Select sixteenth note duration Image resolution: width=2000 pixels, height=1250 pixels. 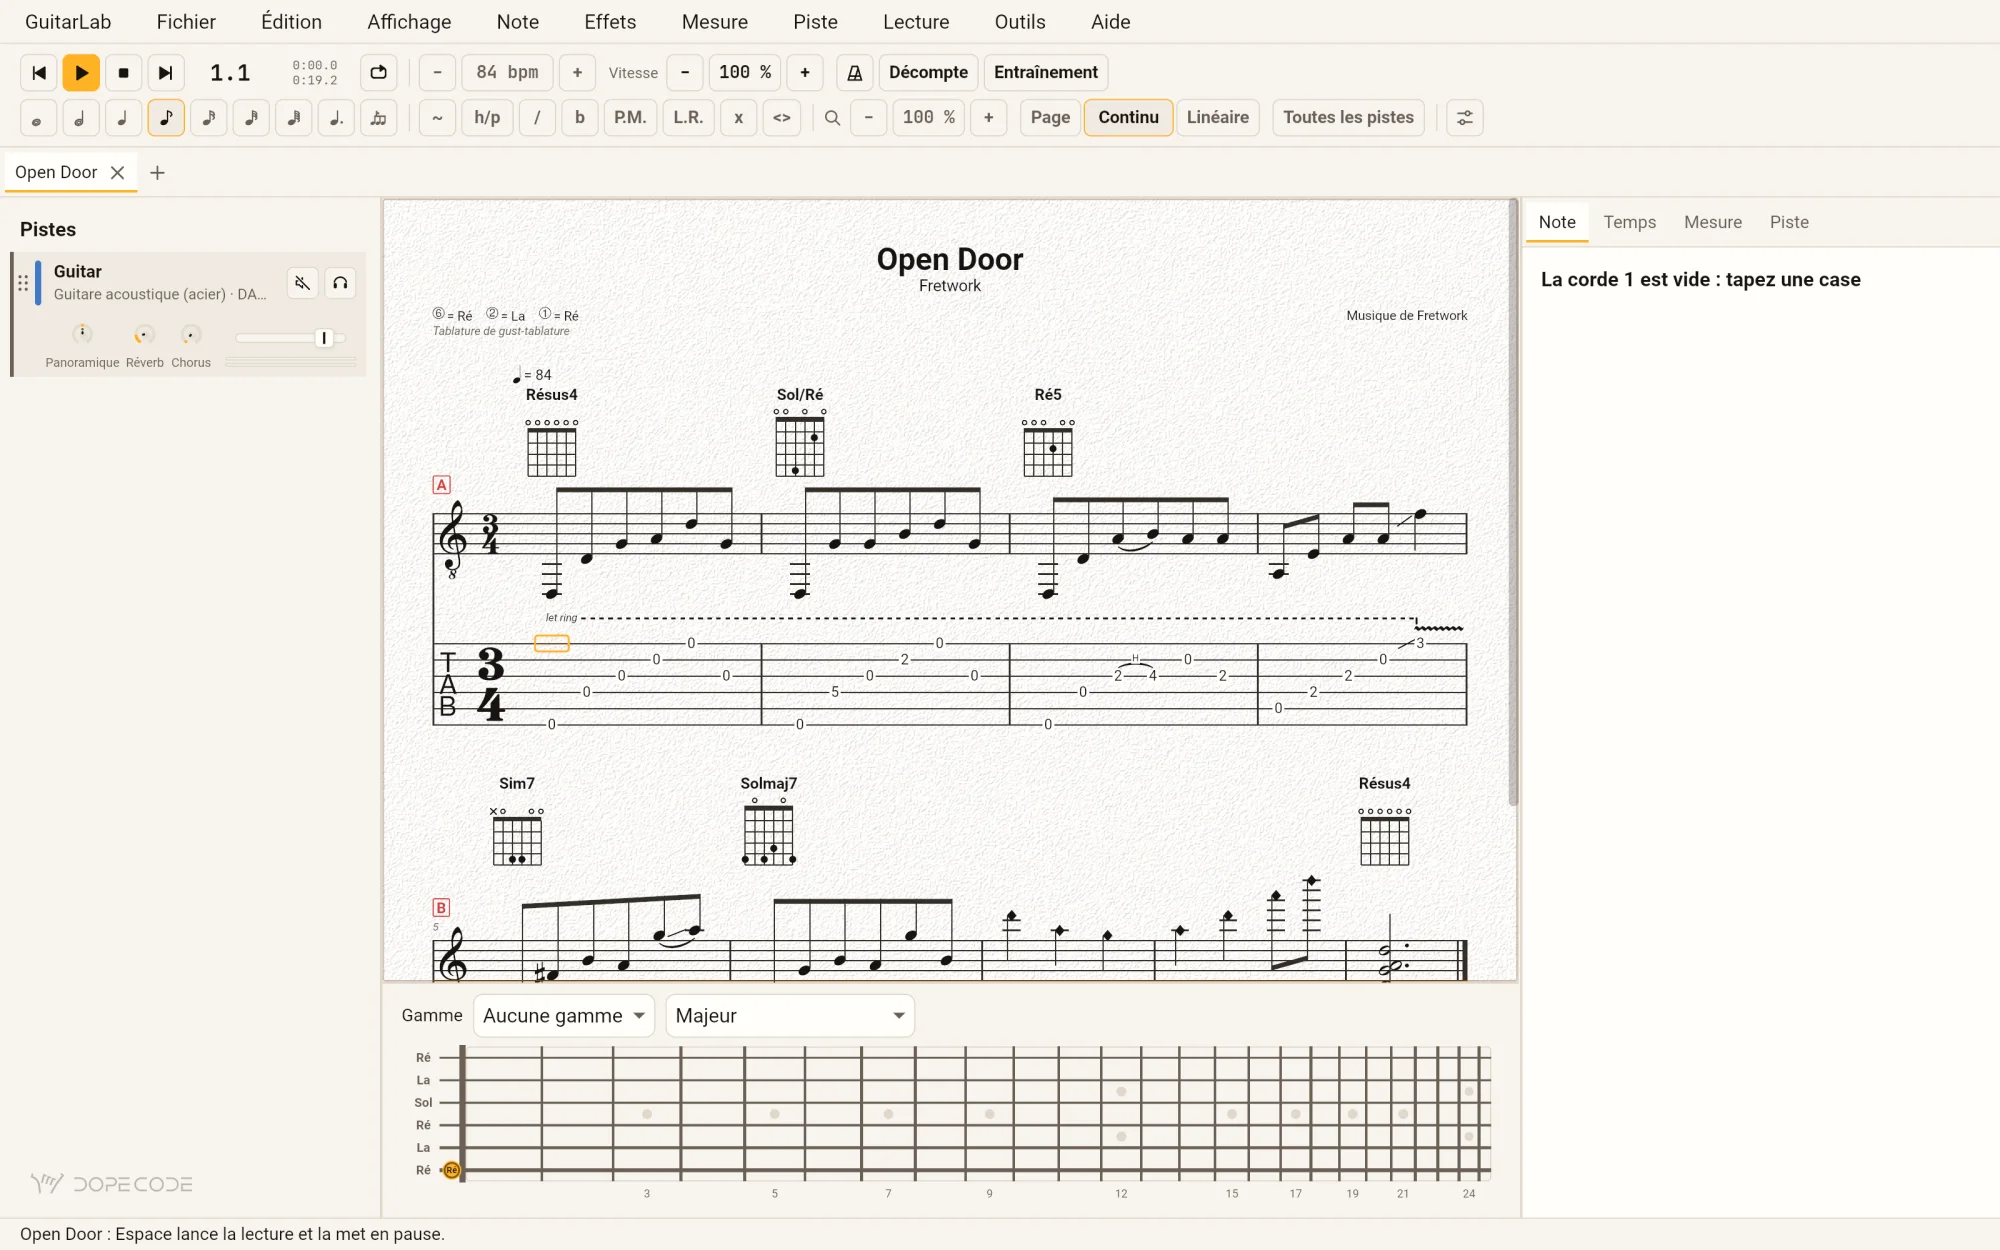pos(208,118)
